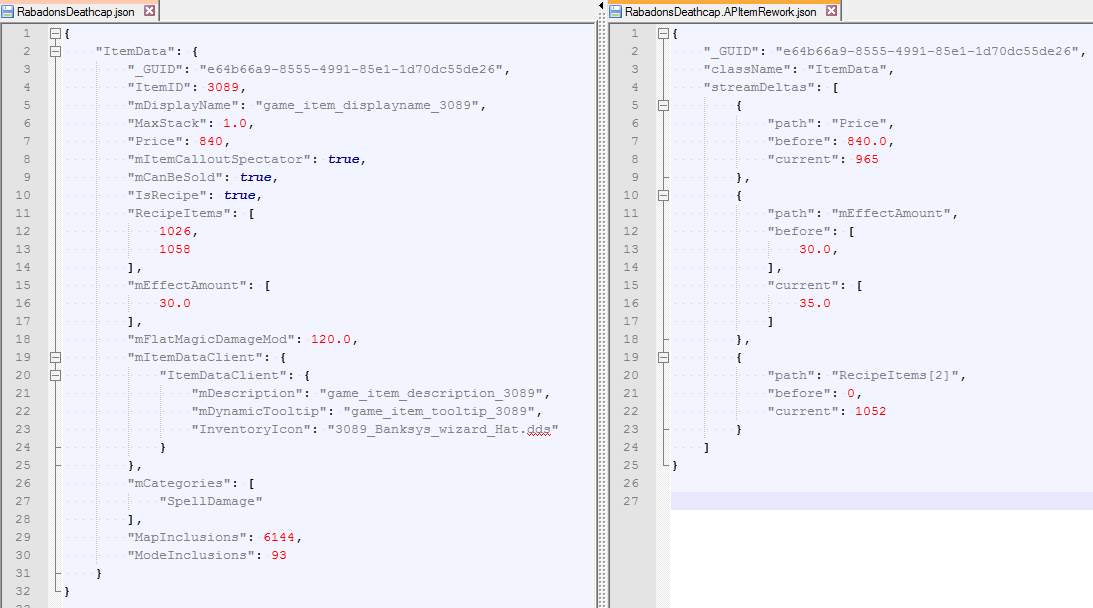This screenshot has height=608, width=1093.
Task: Fold the "before" array in right pane
Action: pos(662,231)
